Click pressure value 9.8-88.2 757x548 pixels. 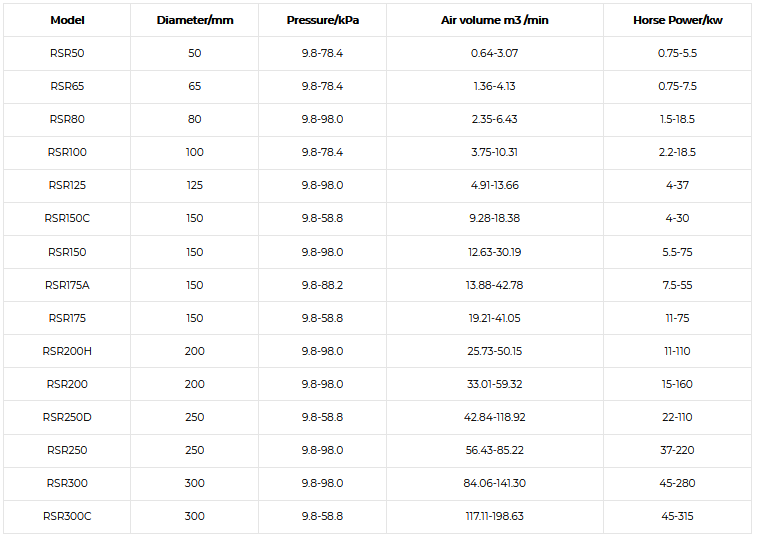pos(322,285)
